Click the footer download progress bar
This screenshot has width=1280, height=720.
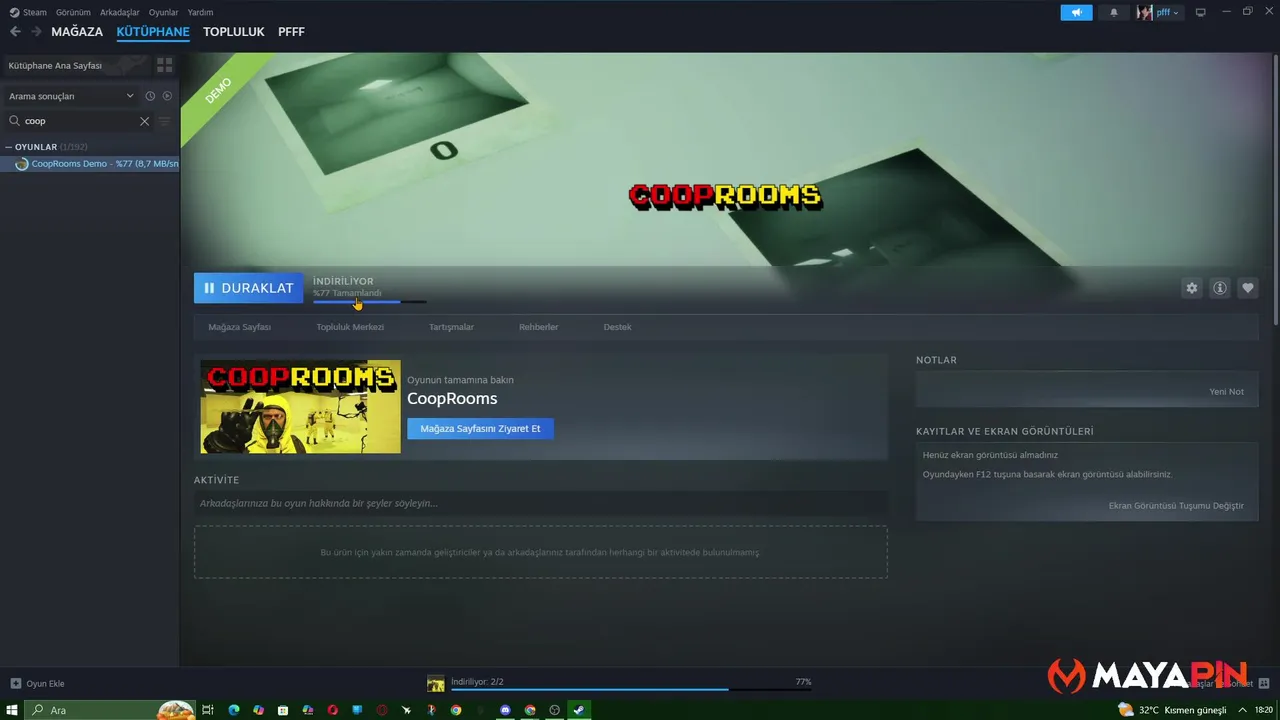pos(631,689)
